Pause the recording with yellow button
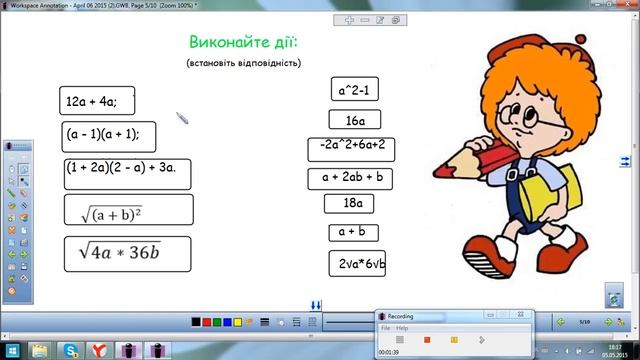This screenshot has width=640, height=360. point(454,340)
